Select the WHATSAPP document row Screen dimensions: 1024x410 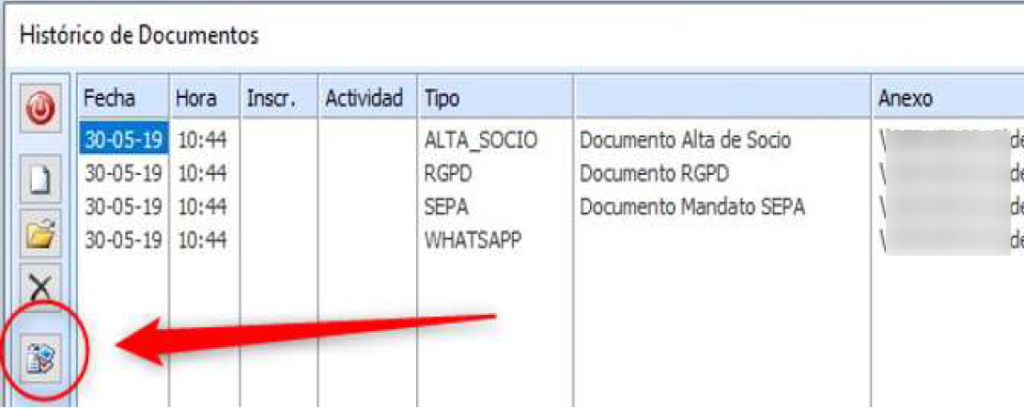coord(475,240)
